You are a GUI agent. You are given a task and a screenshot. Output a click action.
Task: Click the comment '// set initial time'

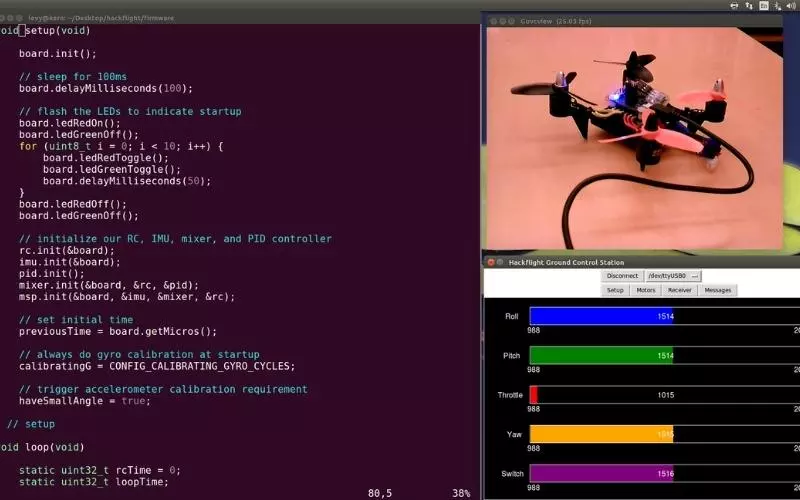click(x=76, y=320)
